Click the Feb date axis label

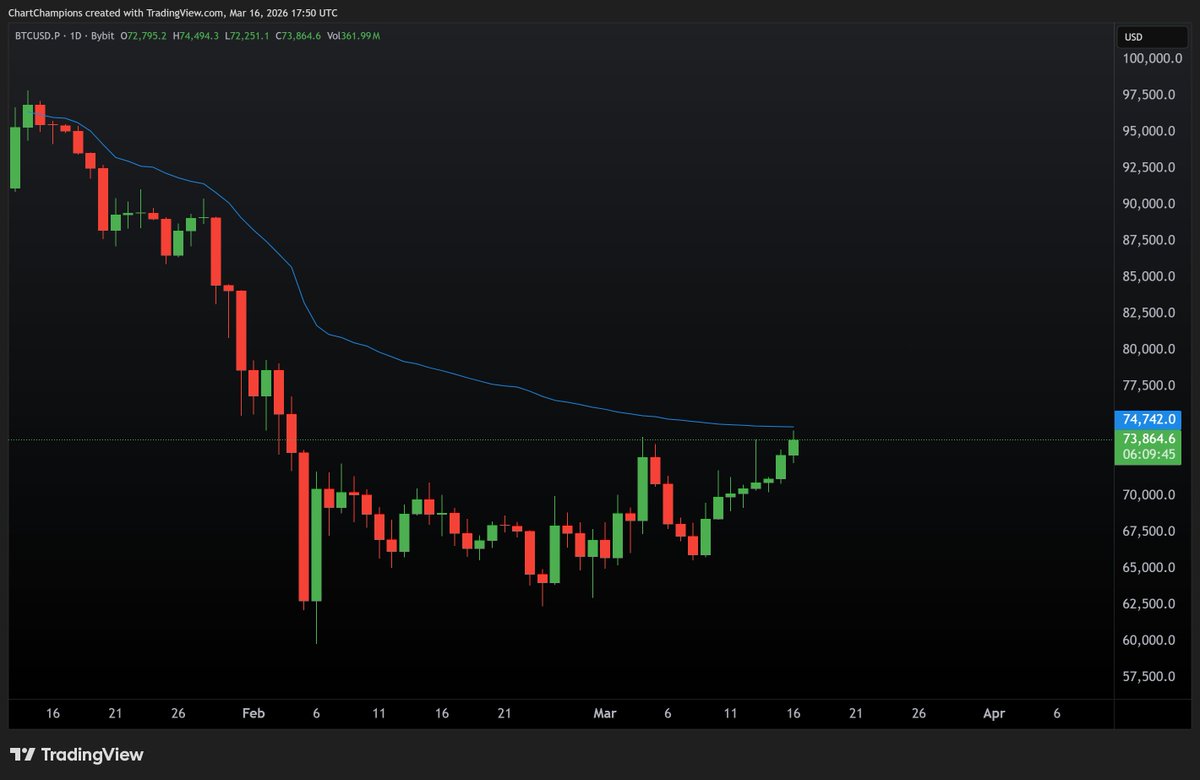(253, 714)
